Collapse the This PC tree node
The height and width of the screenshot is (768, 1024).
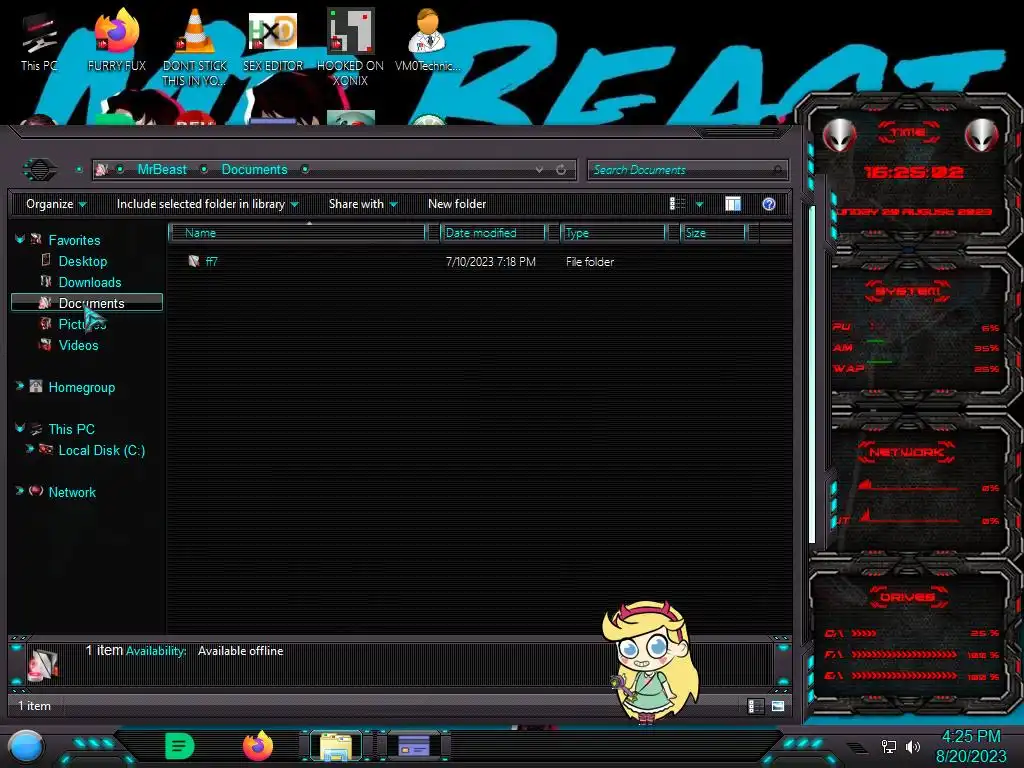[20, 428]
